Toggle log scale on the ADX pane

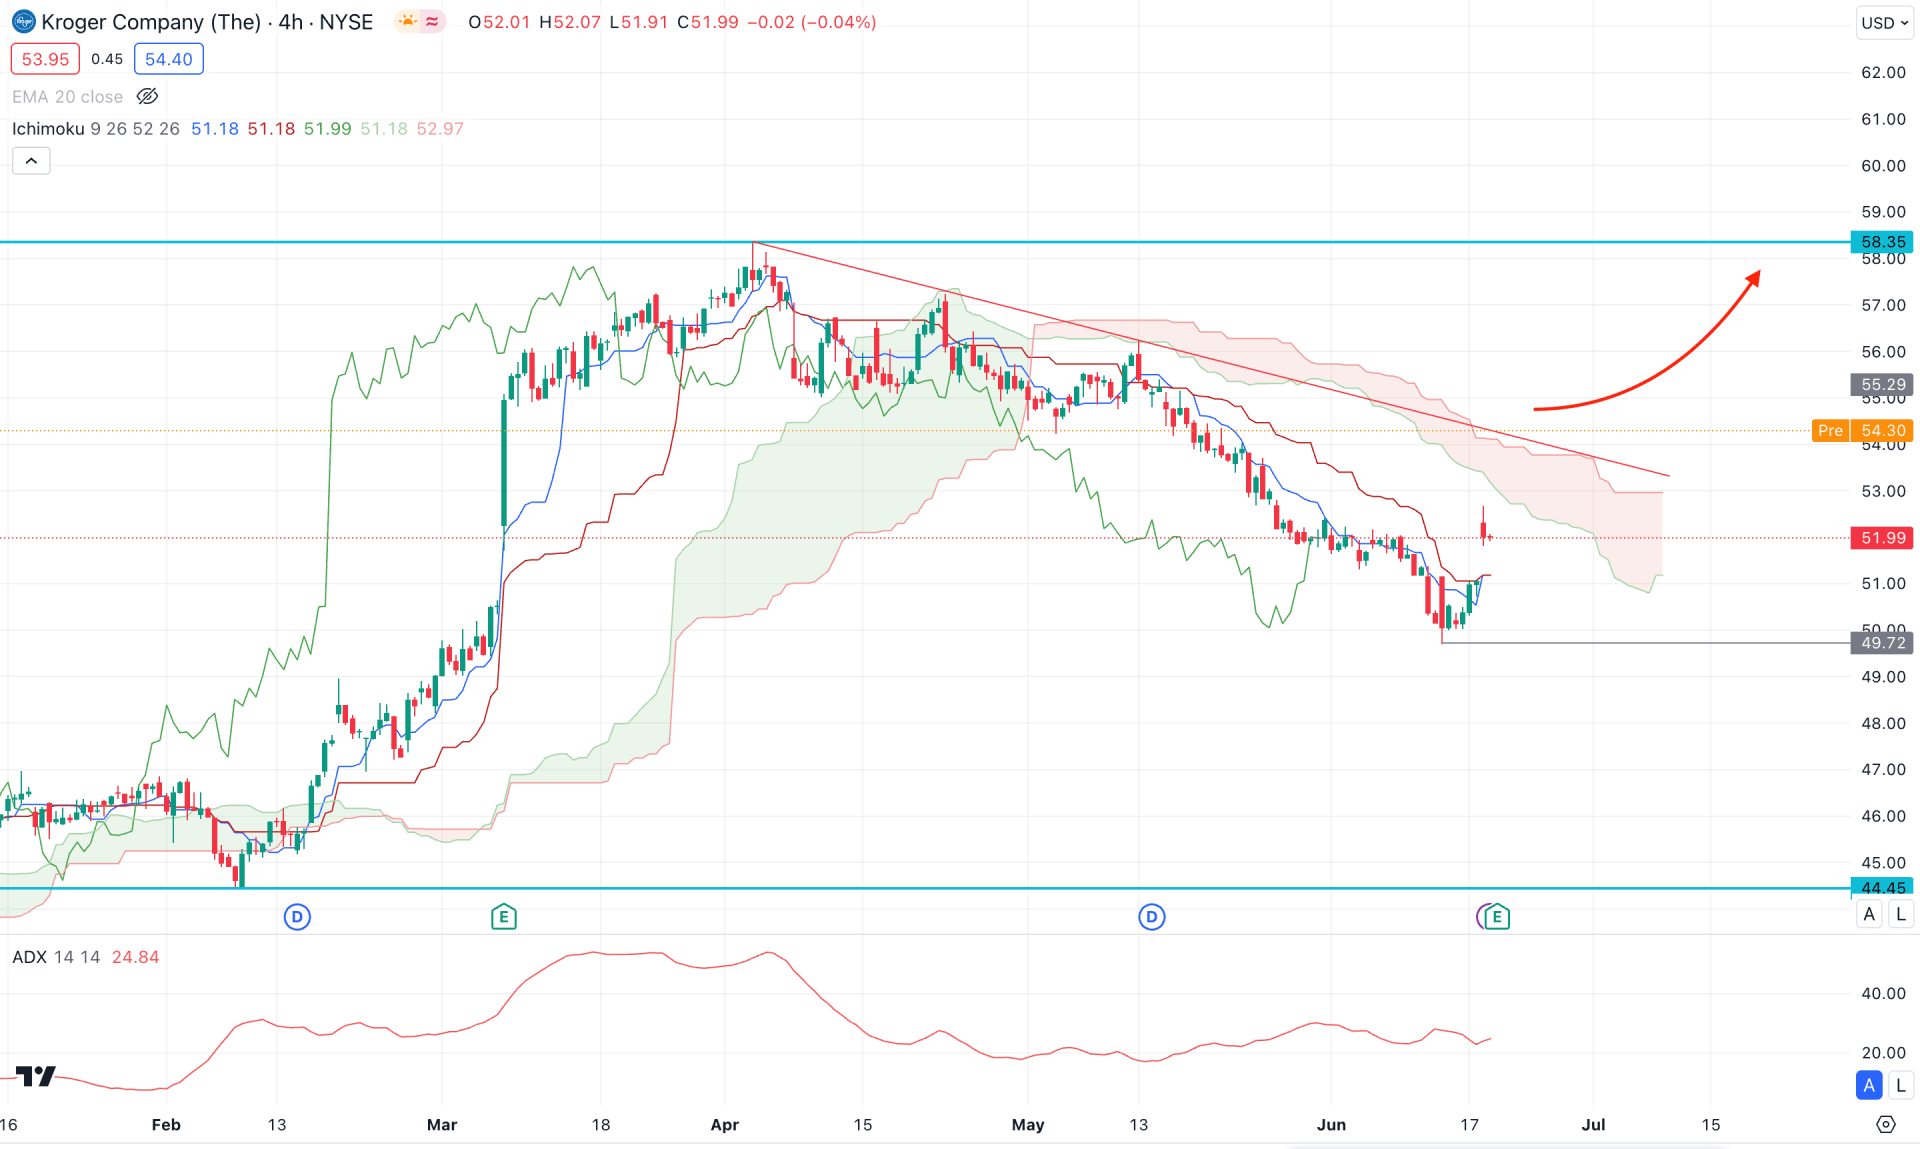(x=1901, y=1084)
